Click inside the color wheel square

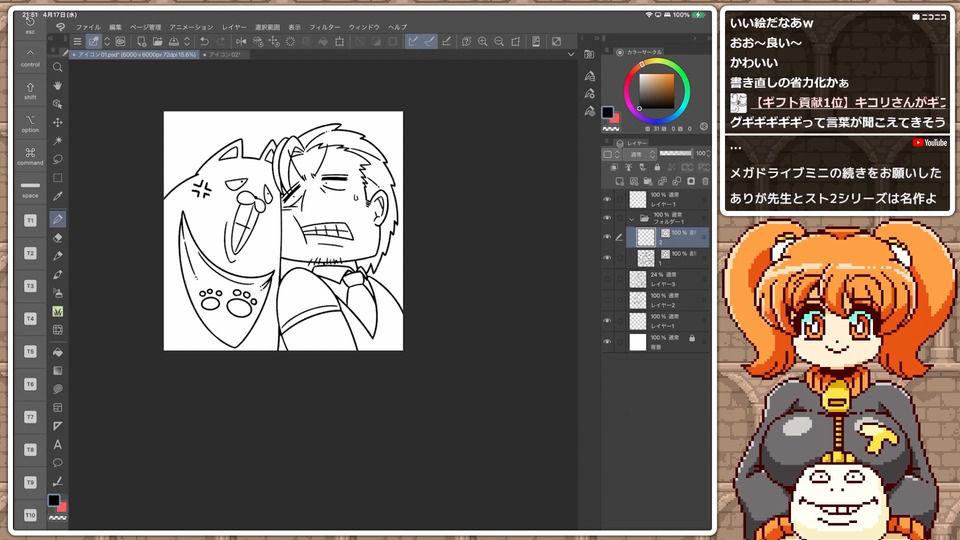[656, 92]
